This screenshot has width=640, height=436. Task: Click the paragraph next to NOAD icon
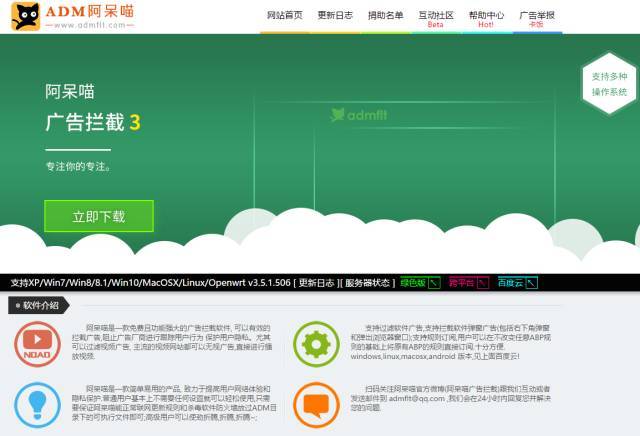[x=172, y=342]
